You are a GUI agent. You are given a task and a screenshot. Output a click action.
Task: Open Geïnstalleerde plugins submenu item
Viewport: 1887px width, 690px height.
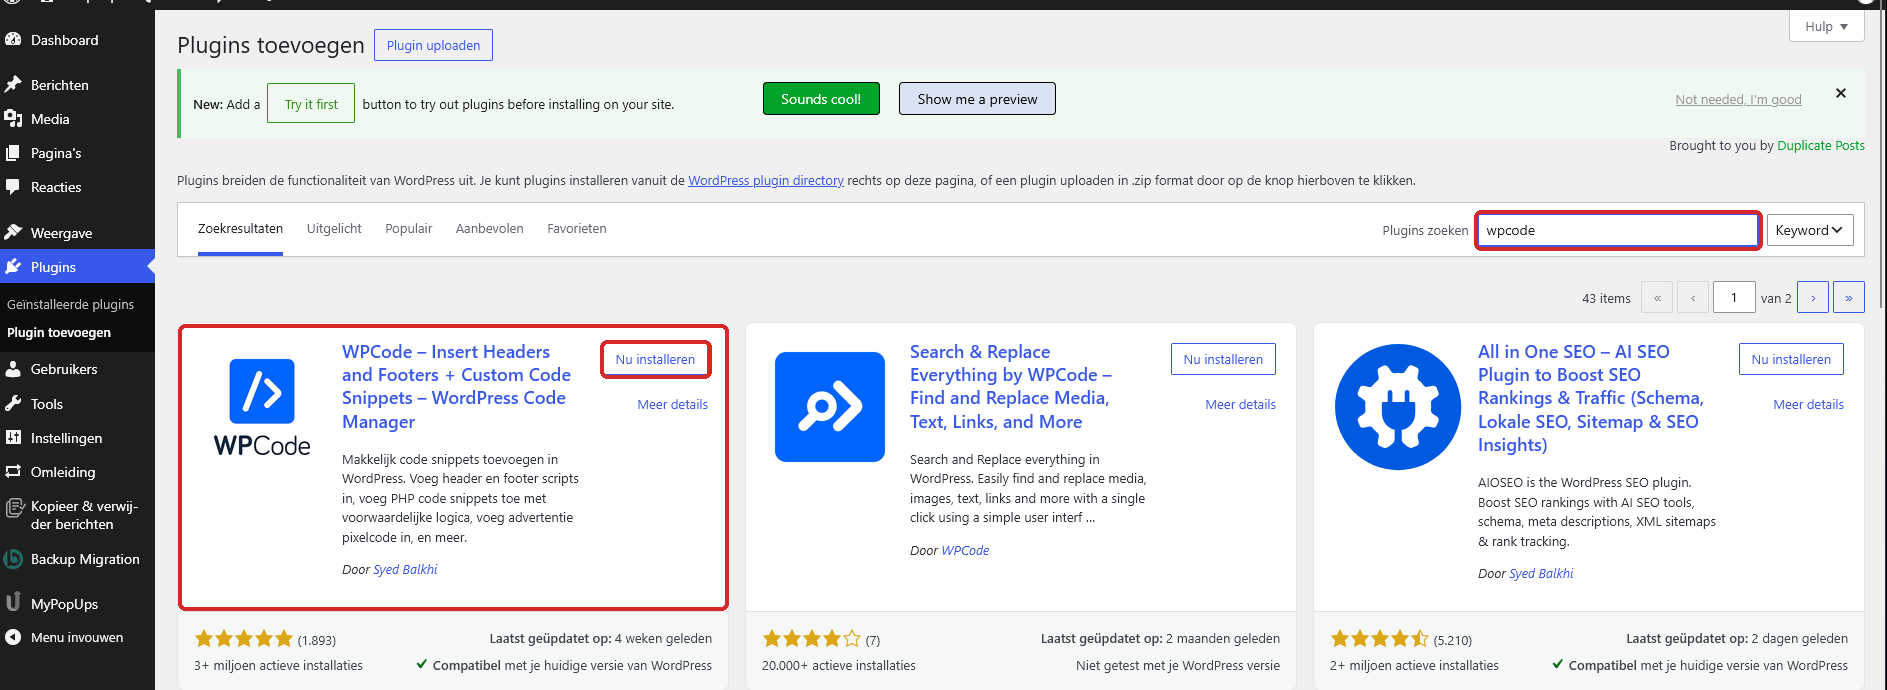[70, 304]
